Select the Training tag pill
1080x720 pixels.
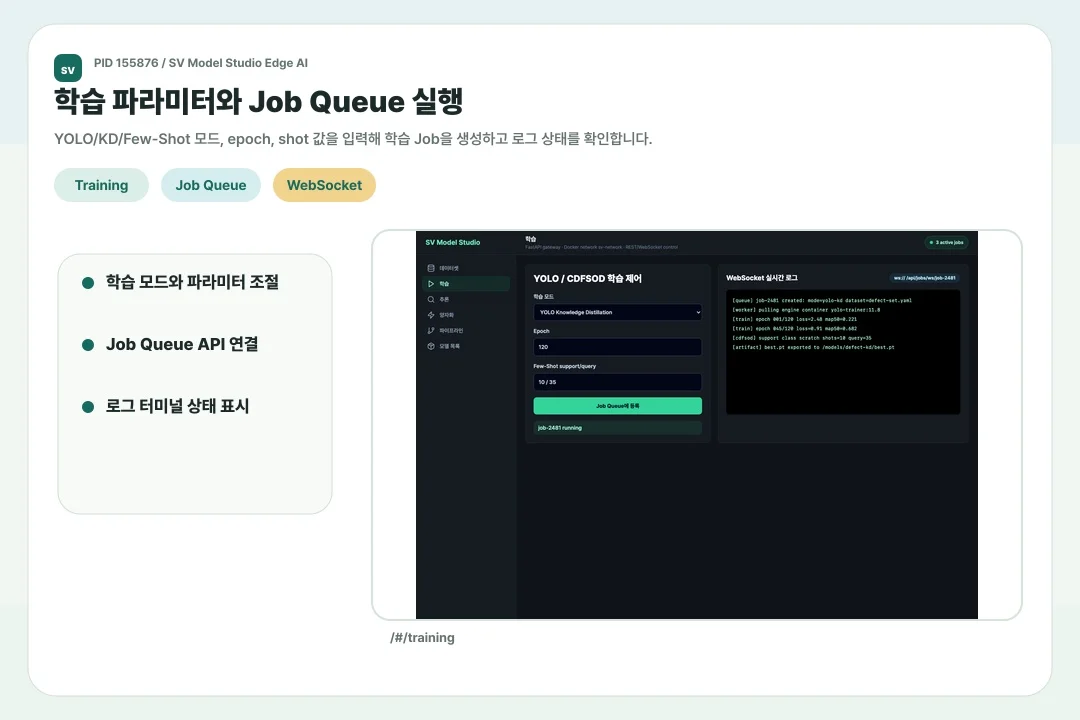point(101,185)
